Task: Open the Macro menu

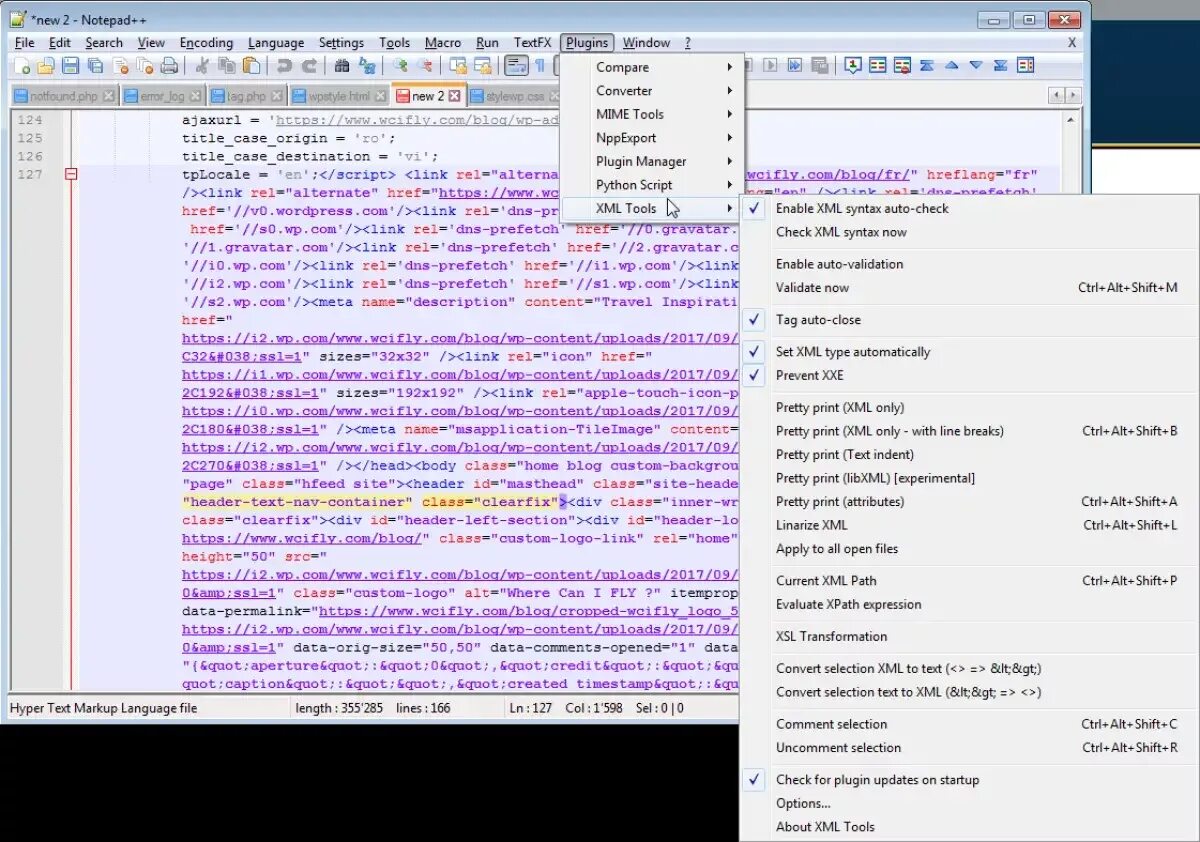Action: [x=443, y=43]
